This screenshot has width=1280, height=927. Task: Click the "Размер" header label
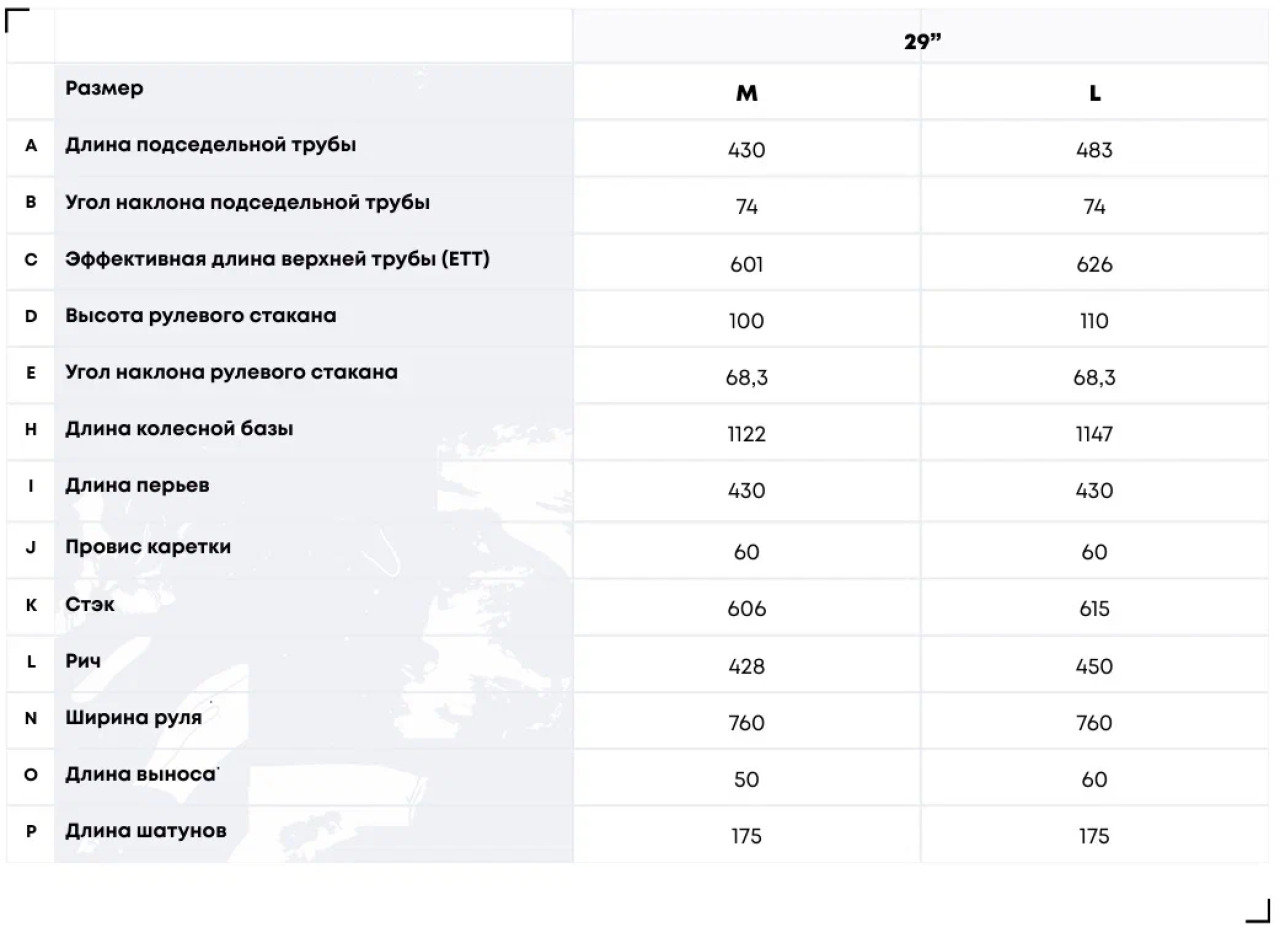[x=105, y=88]
